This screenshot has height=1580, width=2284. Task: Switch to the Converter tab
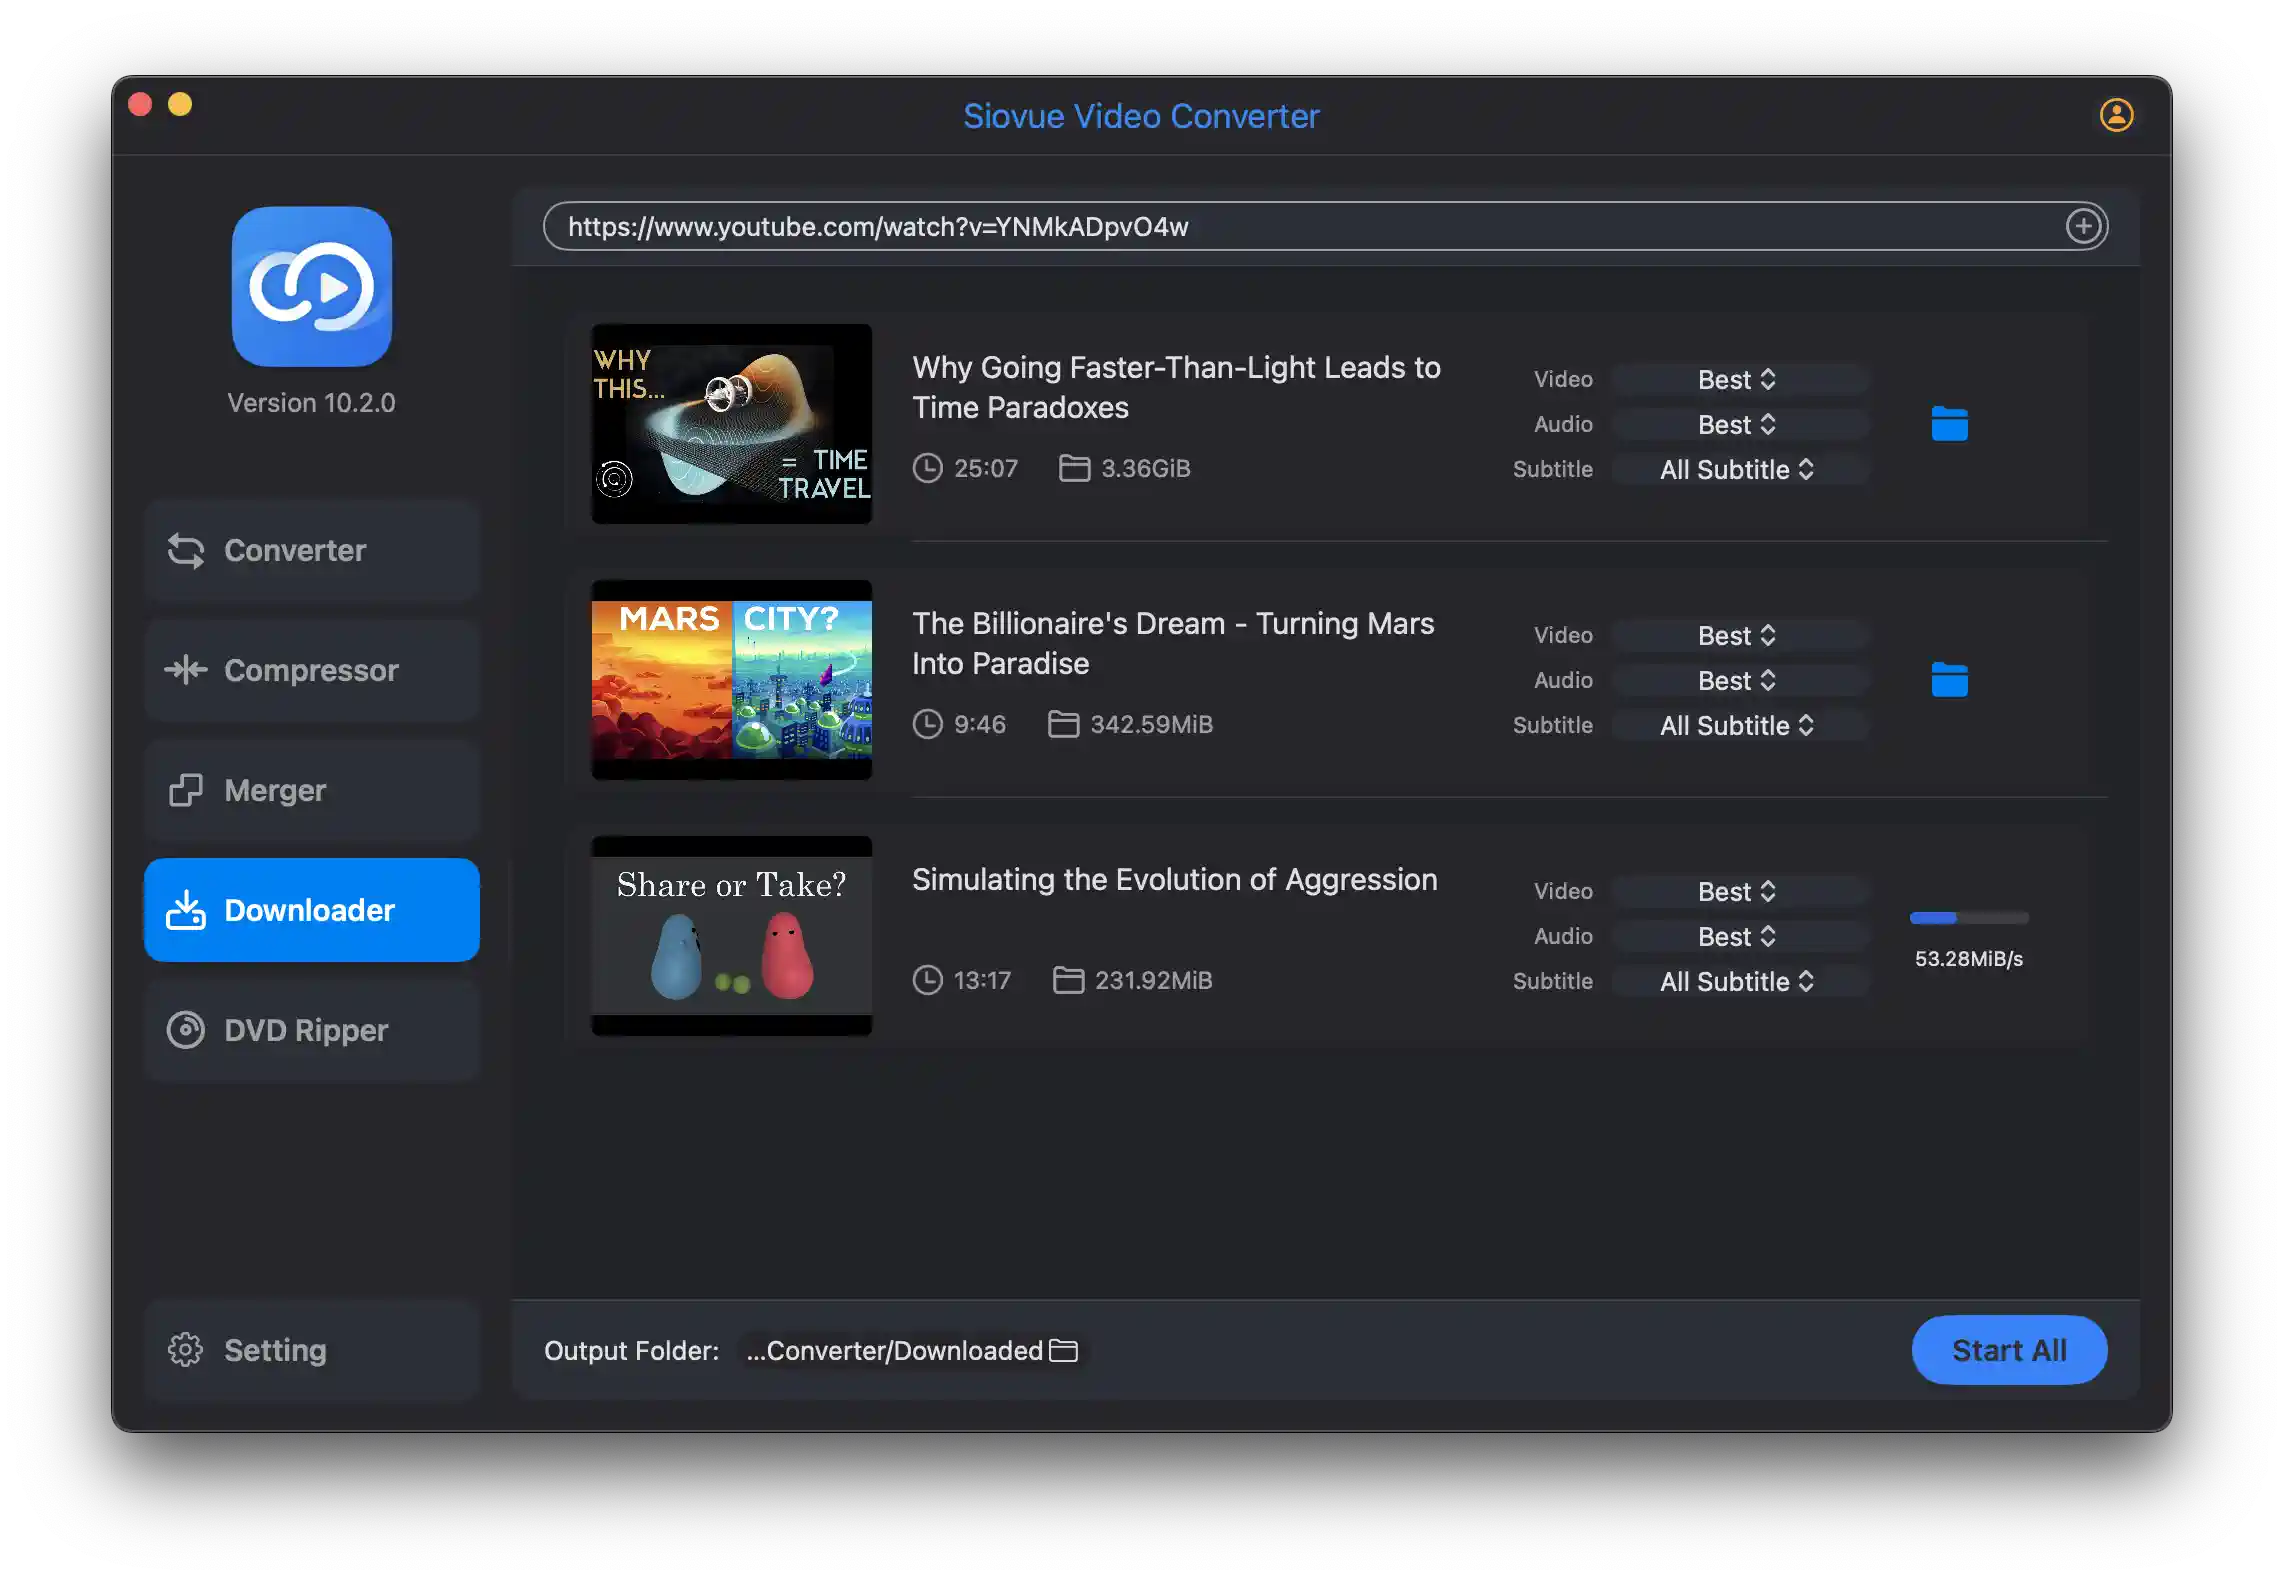point(312,550)
